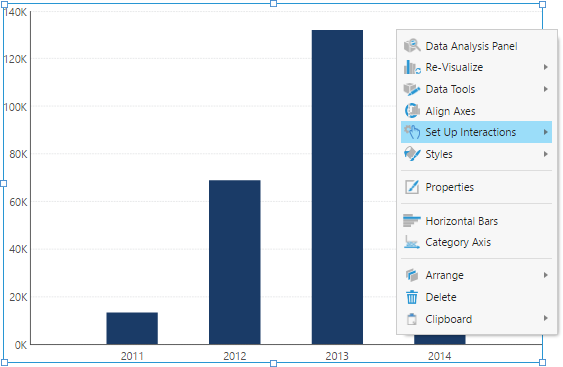
Task: Click the top-center resize handle of the chart
Action: [273, 4]
